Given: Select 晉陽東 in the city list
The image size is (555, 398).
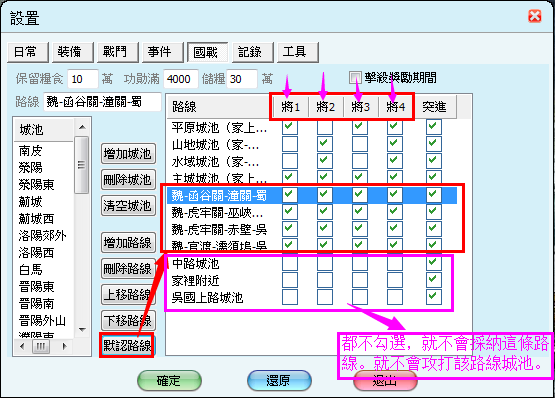Looking at the screenshot, I should pos(36,286).
